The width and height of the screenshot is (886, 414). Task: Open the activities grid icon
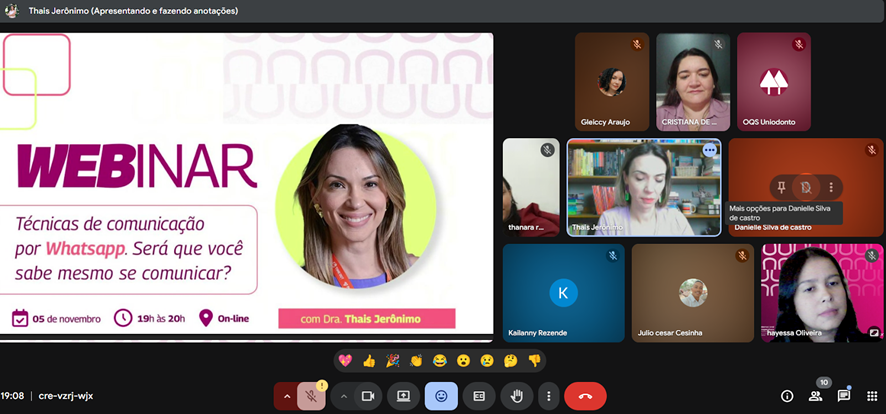872,396
